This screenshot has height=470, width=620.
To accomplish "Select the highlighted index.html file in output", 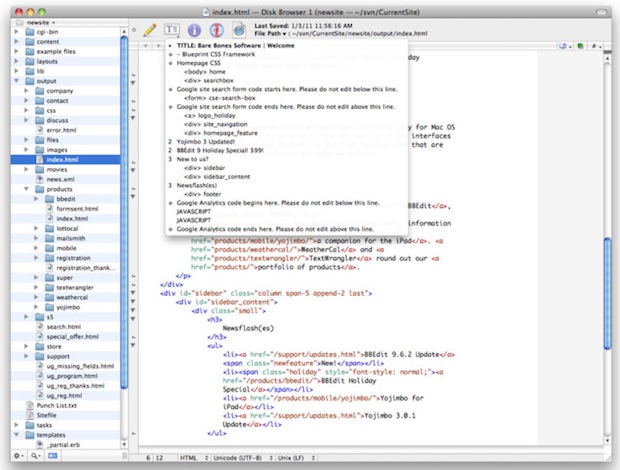I will coord(65,159).
